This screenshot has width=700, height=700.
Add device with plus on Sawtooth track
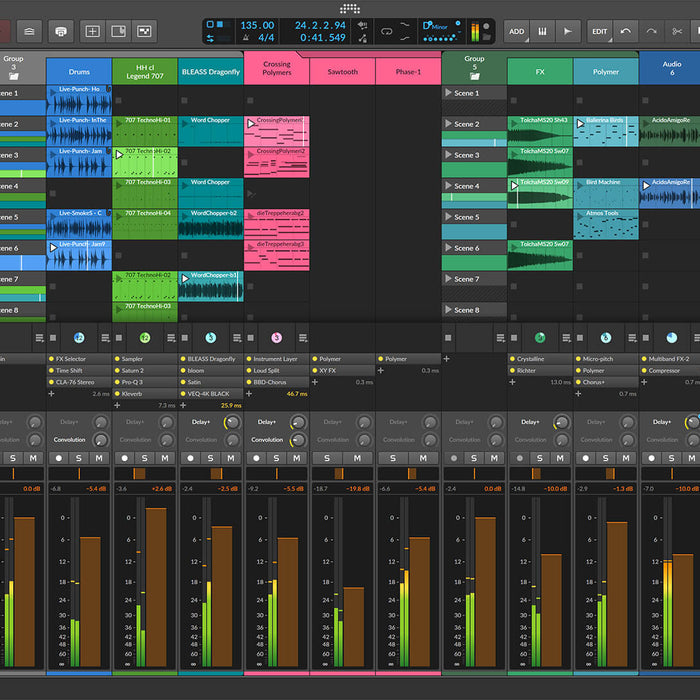click(x=315, y=382)
